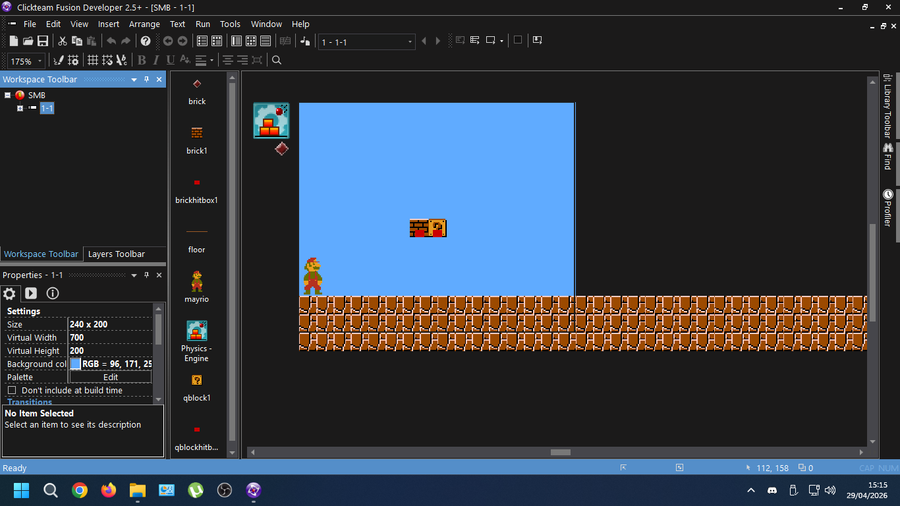The height and width of the screenshot is (506, 900).
Task: Click the Forward navigation arrow icon
Action: 182,41
